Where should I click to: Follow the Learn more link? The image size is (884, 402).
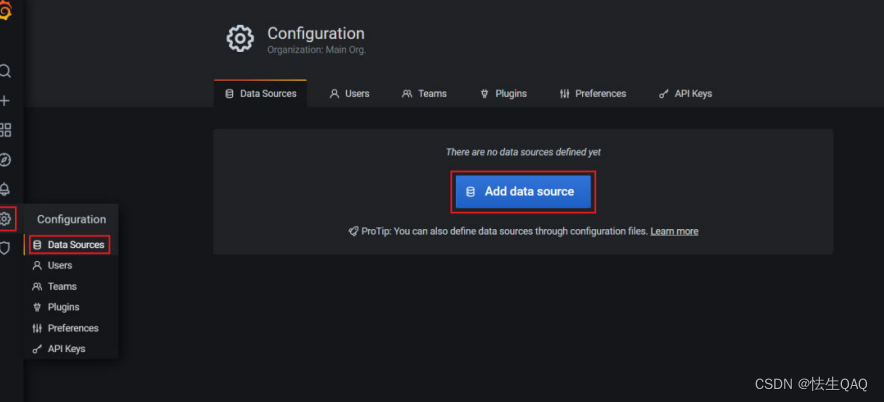pyautogui.click(x=674, y=231)
